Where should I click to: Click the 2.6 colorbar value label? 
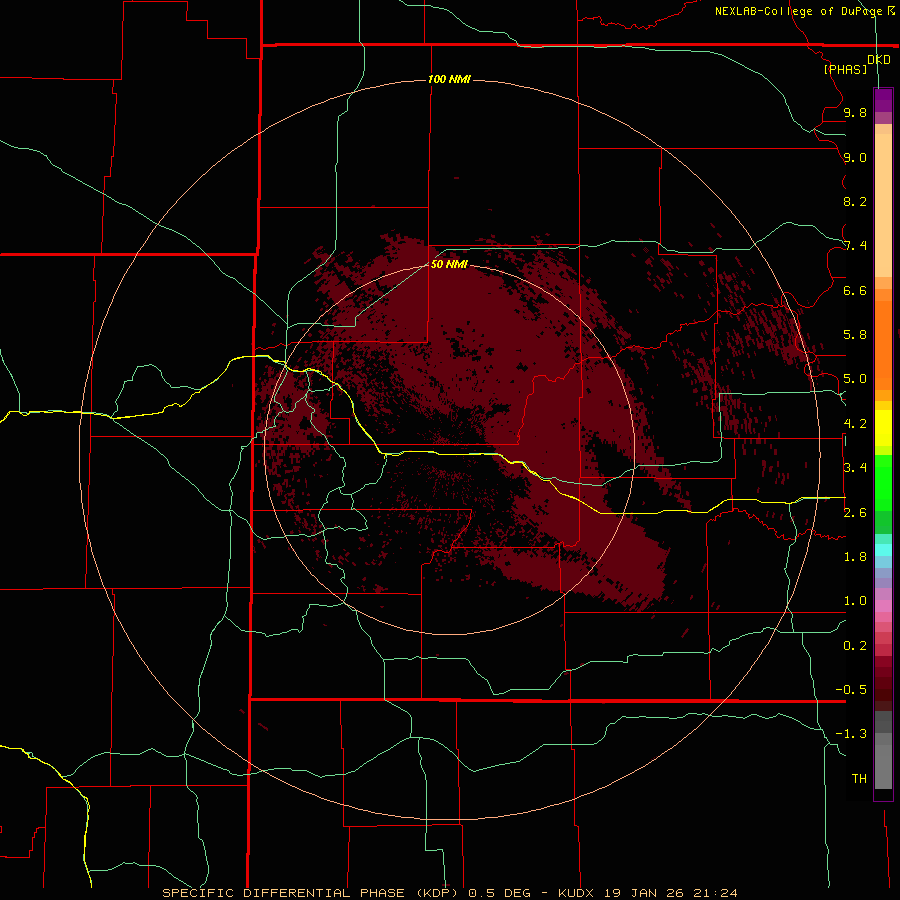[855, 513]
